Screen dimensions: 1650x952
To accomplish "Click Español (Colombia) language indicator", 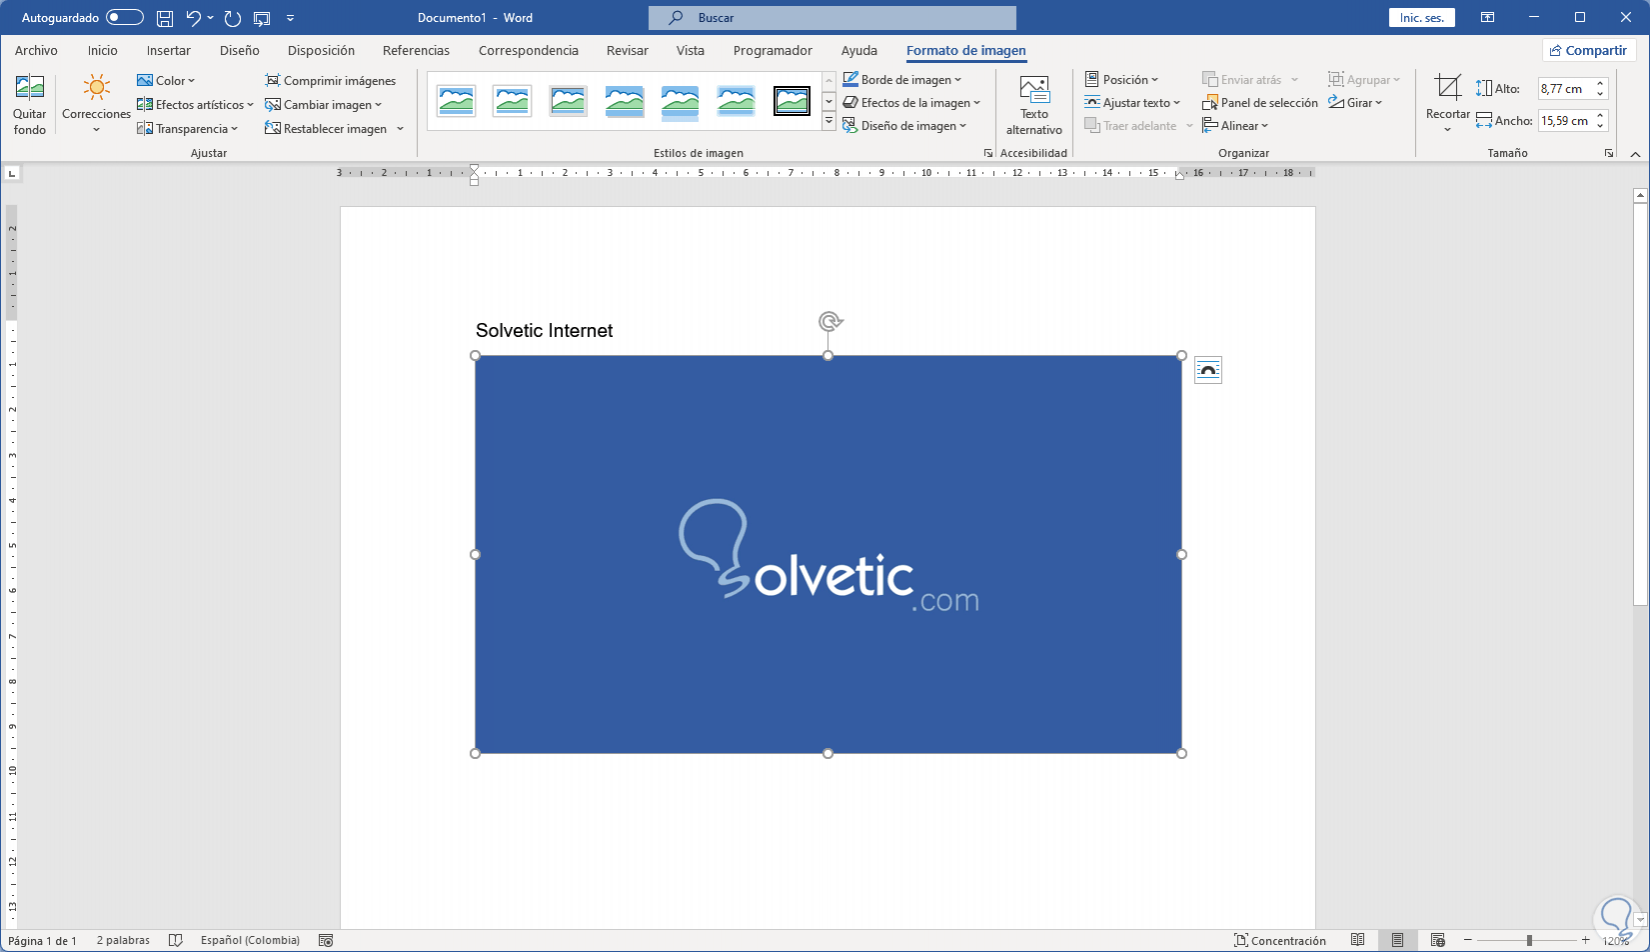I will (250, 940).
